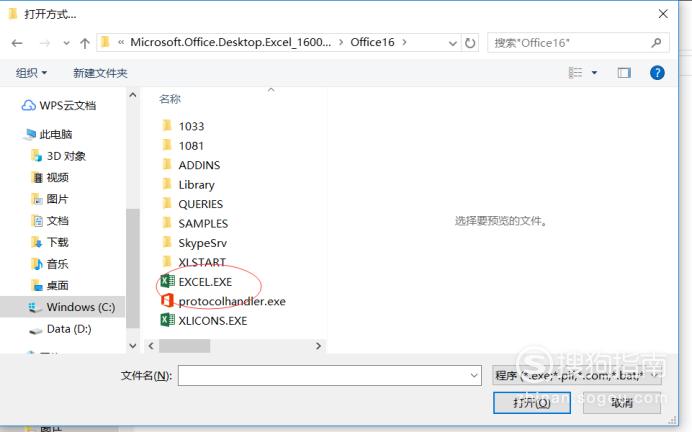Select the SAMPLES folder
The width and height of the screenshot is (692, 432).
pyautogui.click(x=195, y=223)
